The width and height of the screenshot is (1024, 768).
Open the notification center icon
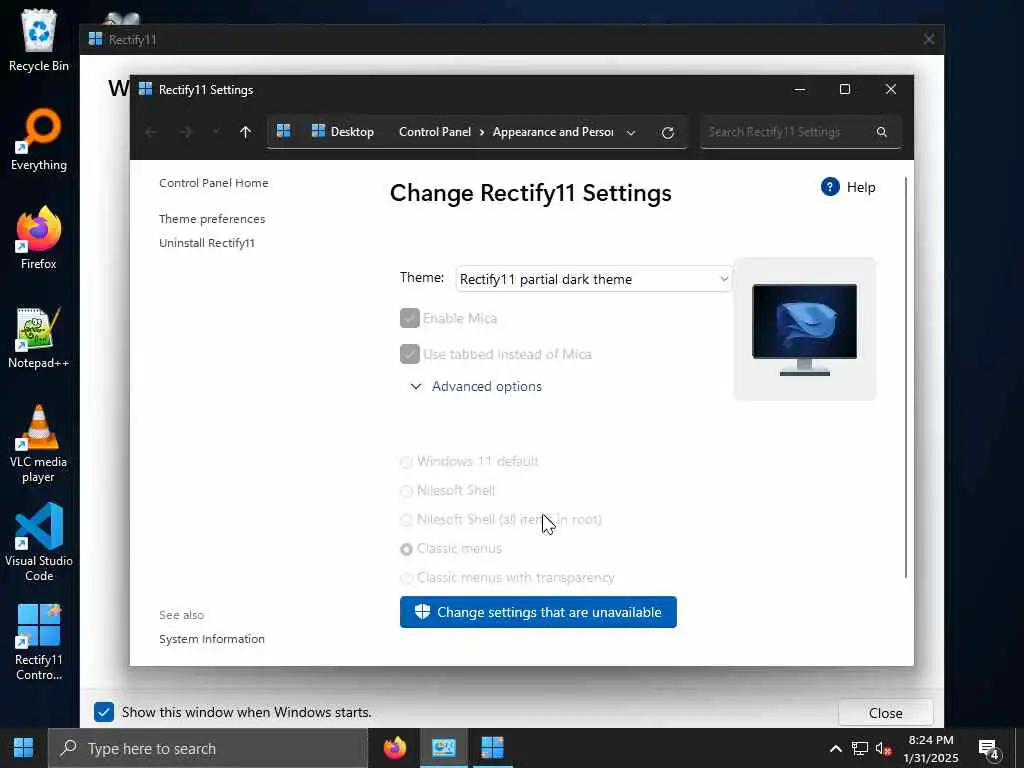[990, 749]
